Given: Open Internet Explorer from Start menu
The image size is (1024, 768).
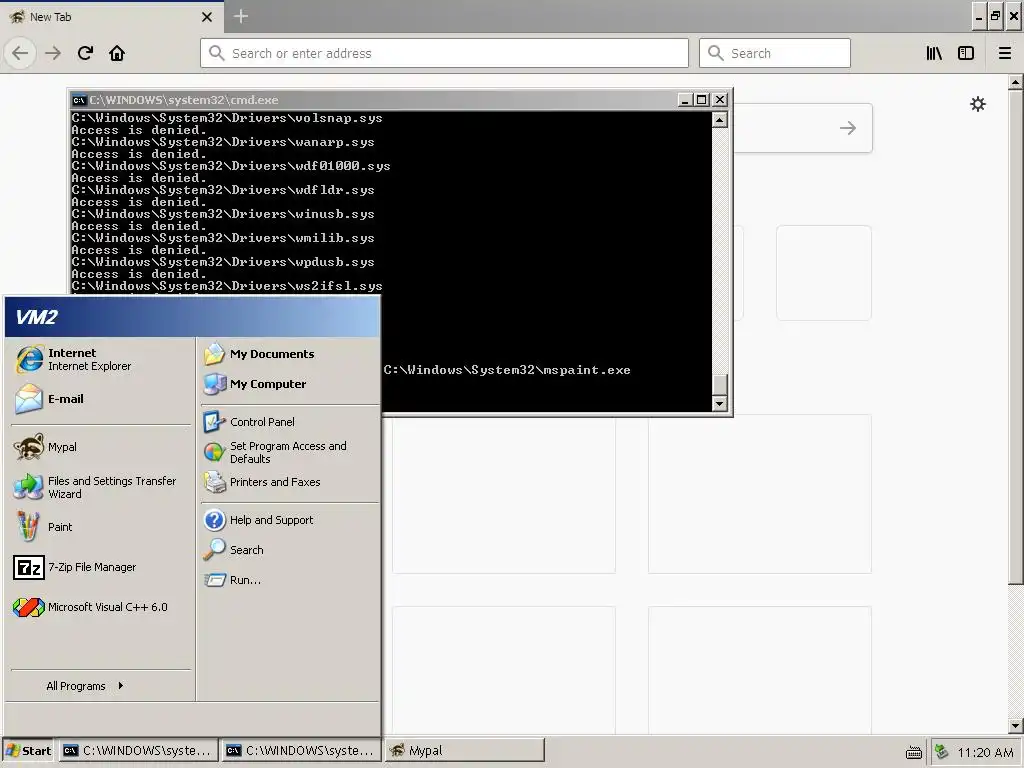Looking at the screenshot, I should click(x=101, y=359).
